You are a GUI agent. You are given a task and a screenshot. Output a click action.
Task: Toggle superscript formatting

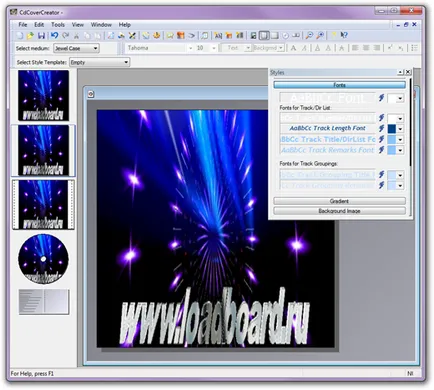point(390,48)
